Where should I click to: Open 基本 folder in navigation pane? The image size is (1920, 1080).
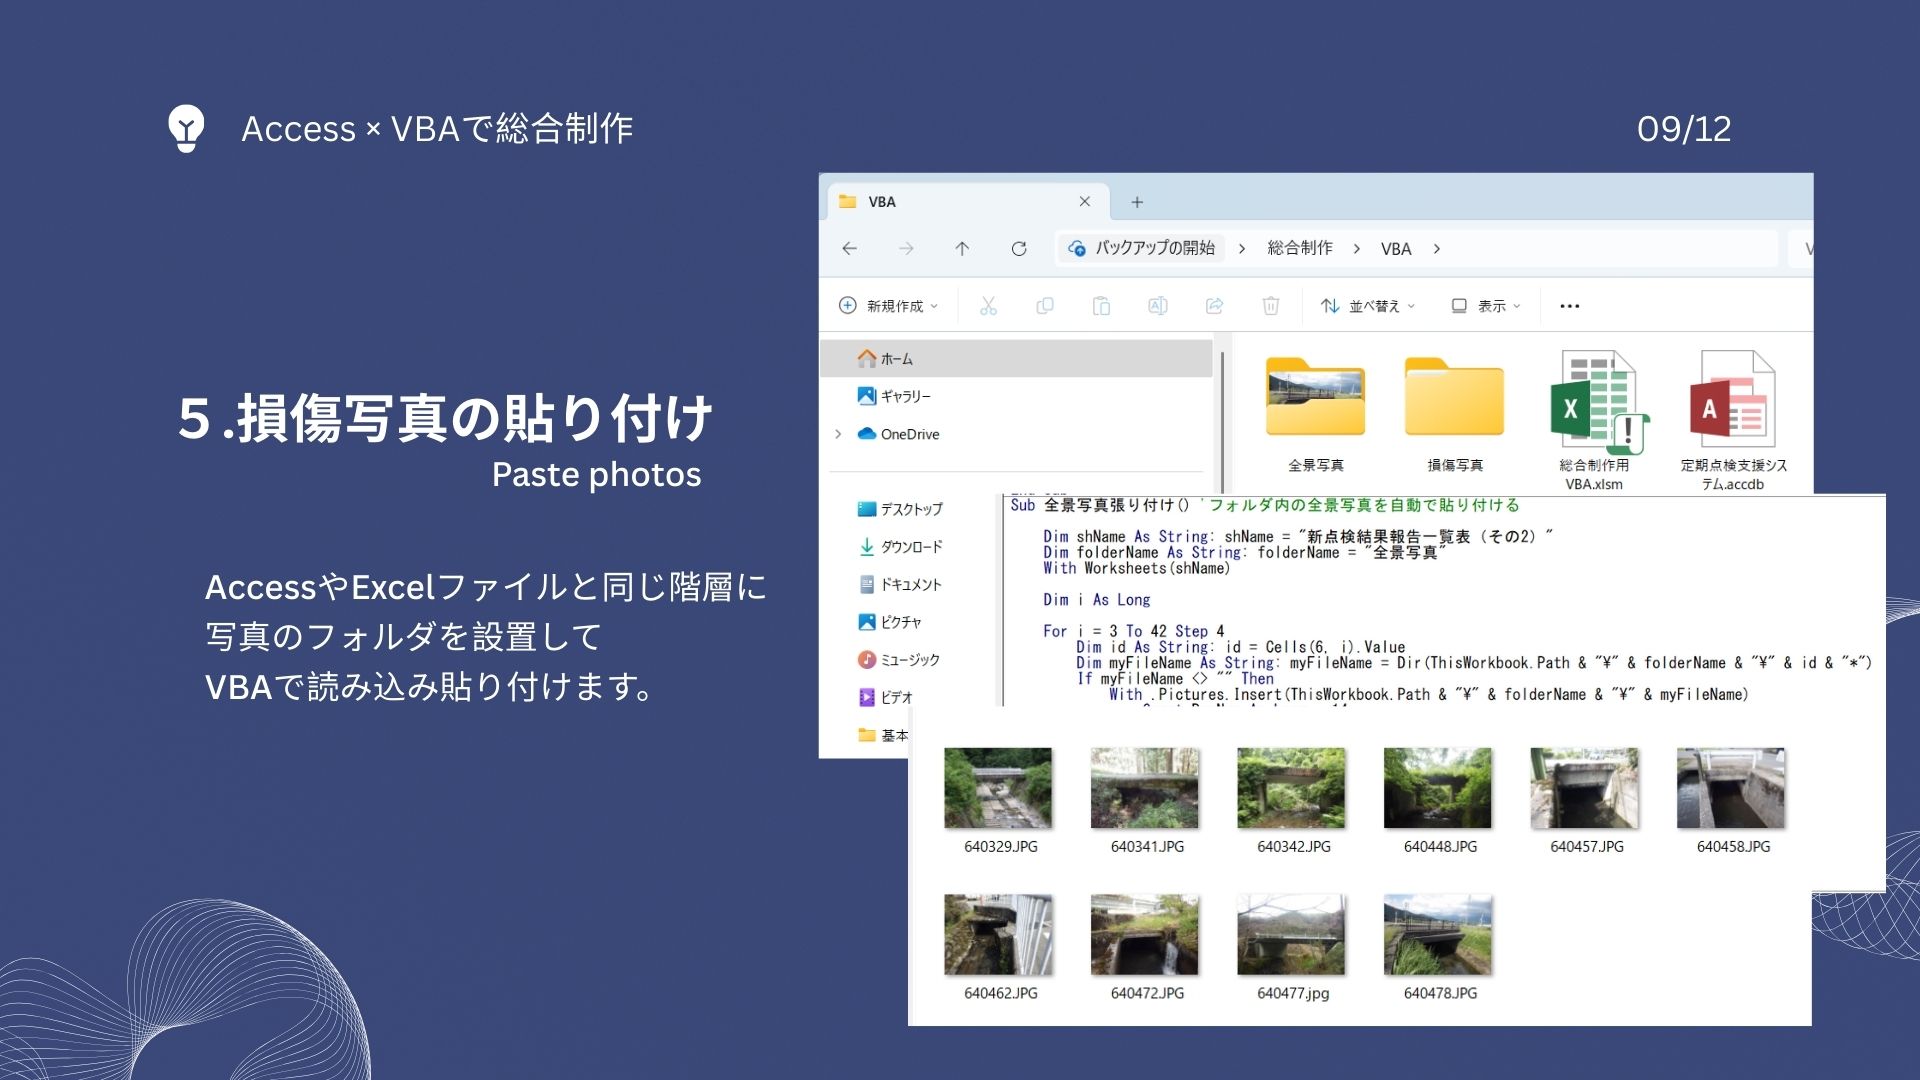(x=884, y=735)
